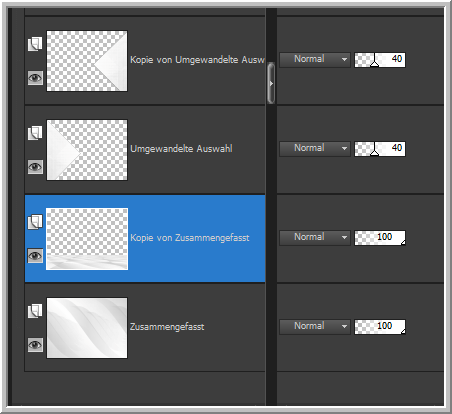
Task: Click raster layer icon of Zusammengefasst layer
Action: (35, 311)
